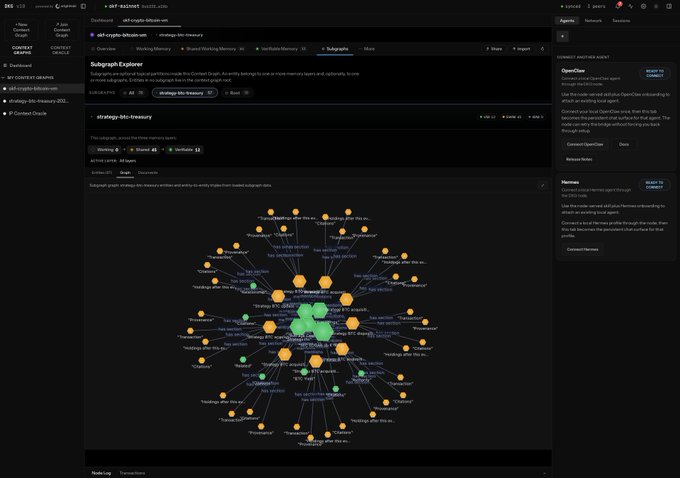Click the New Context Graph button
This screenshot has height=478, width=680.
(21, 30)
